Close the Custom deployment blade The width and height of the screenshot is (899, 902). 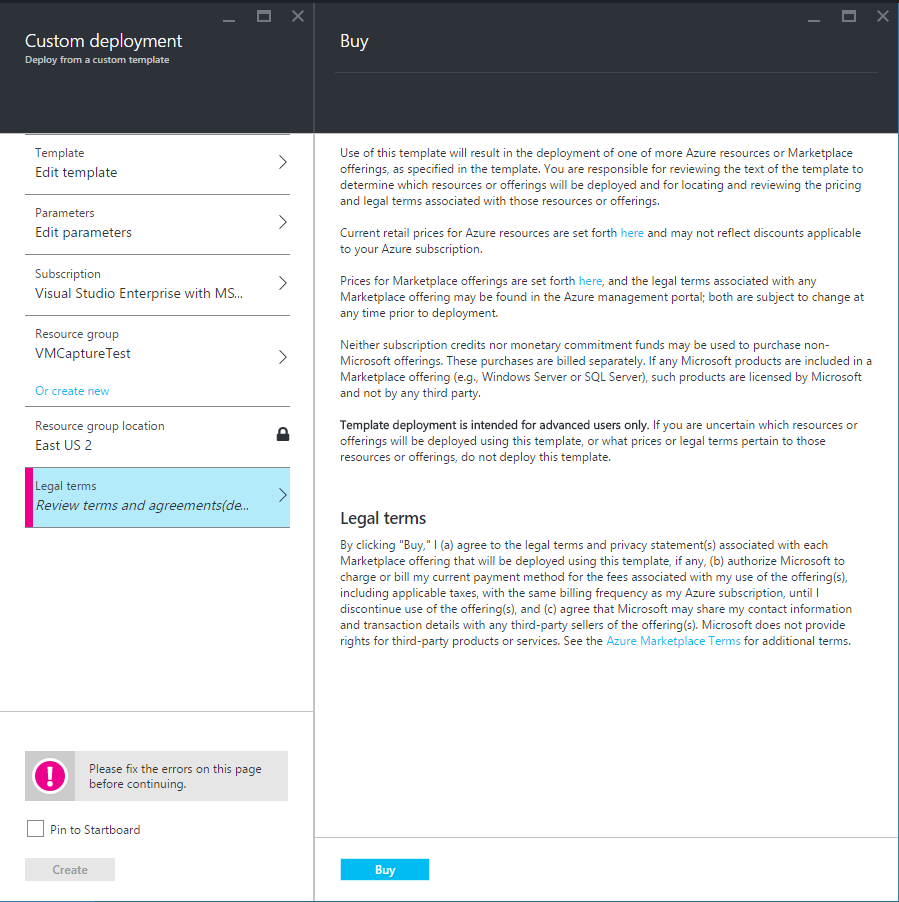tap(298, 16)
